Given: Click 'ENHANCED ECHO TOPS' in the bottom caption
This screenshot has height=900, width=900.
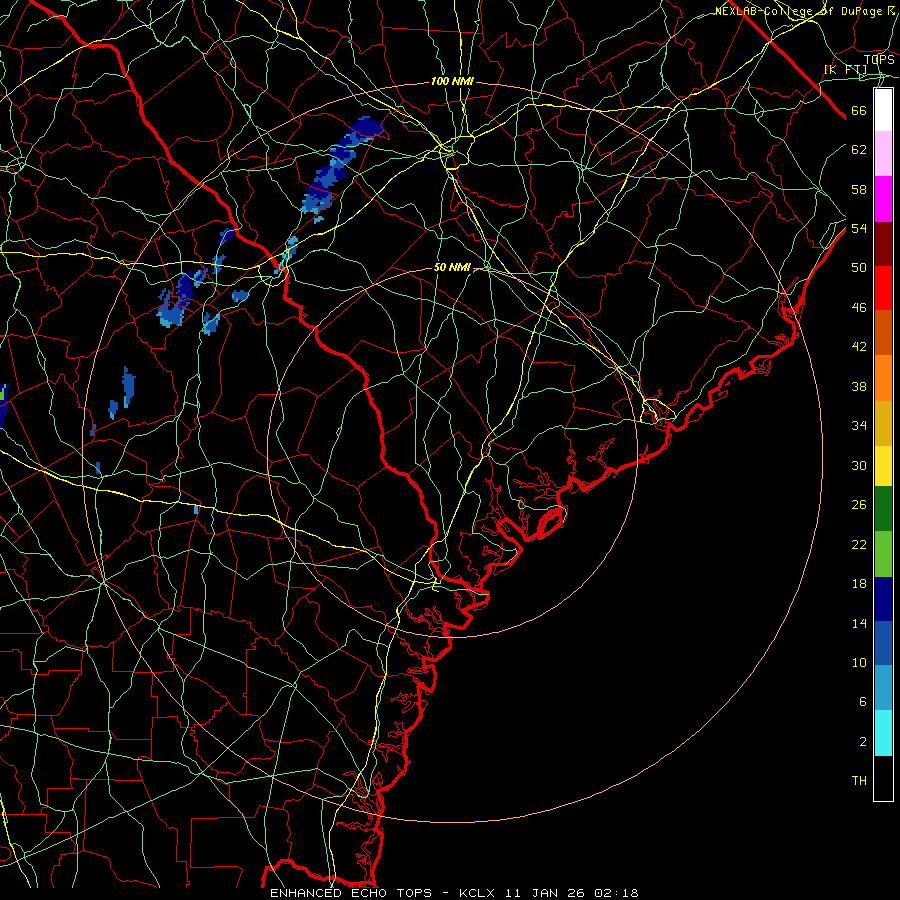Looking at the screenshot, I should pos(350,893).
